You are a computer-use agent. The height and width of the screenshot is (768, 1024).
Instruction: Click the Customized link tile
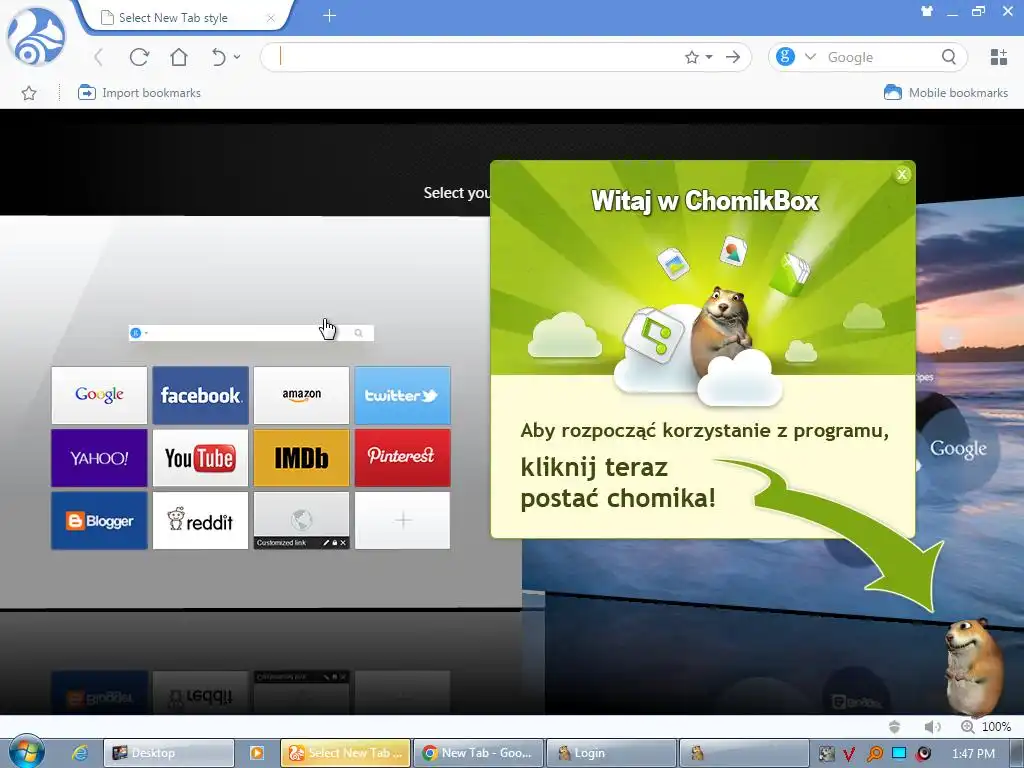302,520
